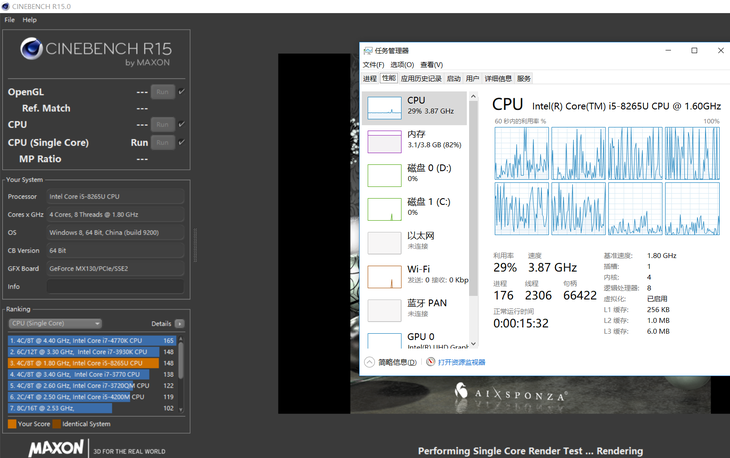
Task: Switch to the 进程 tab
Action: click(370, 79)
